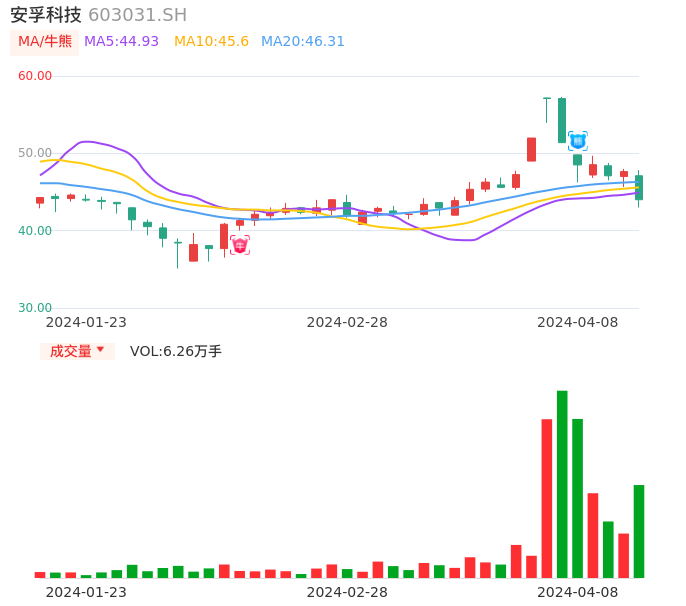Click the 2024-01-23 date label under price chart
Image resolution: width=686 pixels, height=606 pixels.
click(86, 322)
